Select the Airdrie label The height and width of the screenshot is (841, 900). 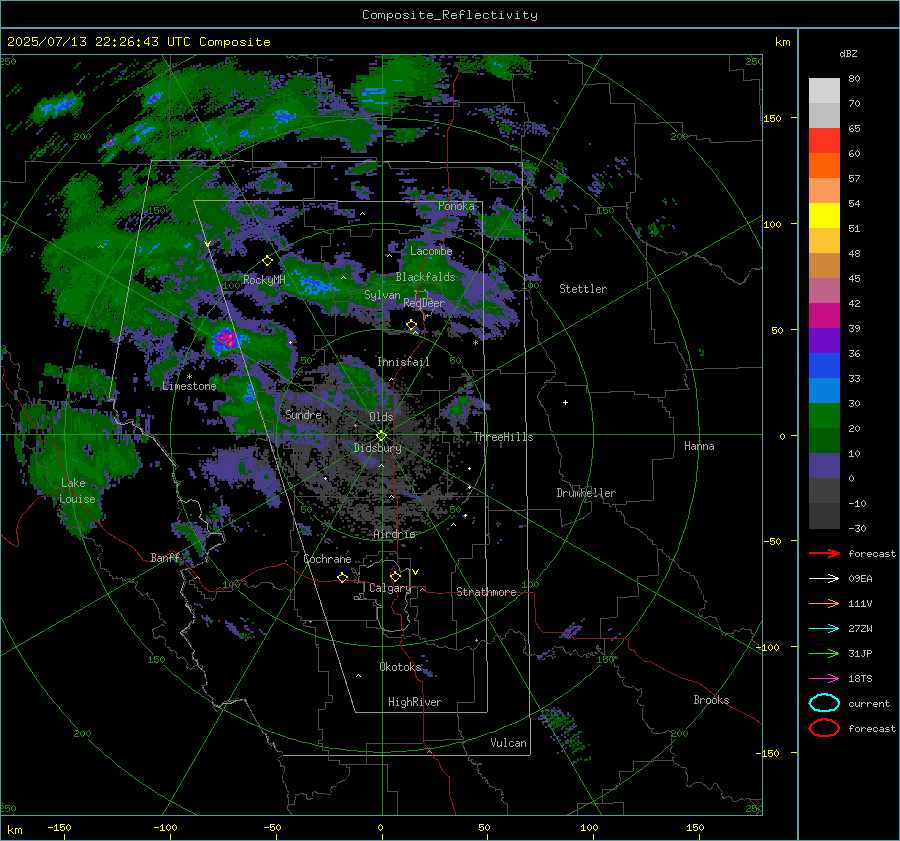coord(394,534)
